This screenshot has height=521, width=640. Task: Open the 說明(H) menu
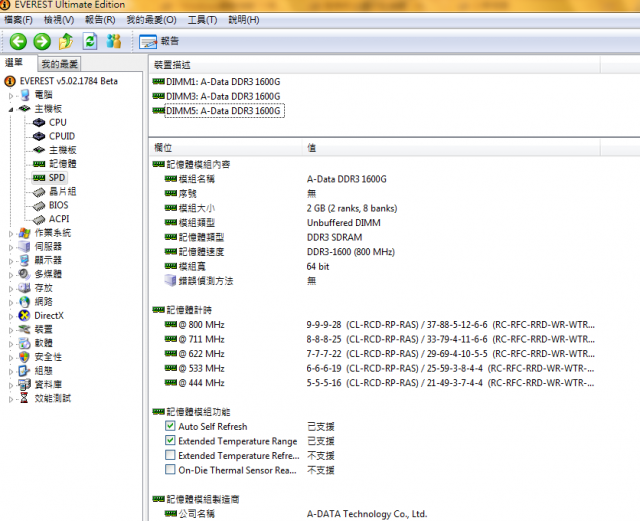point(244,20)
